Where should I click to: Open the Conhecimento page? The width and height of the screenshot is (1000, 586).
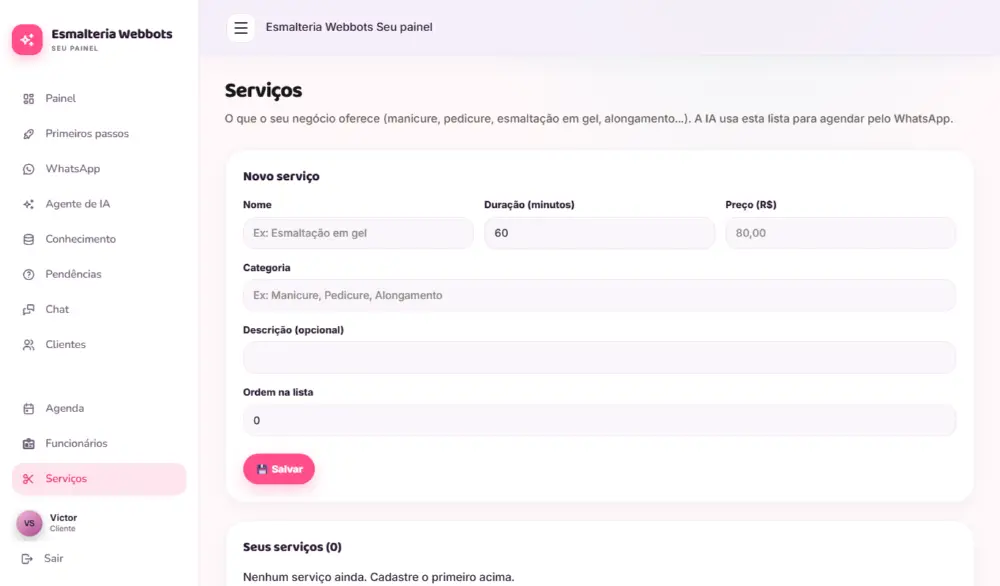click(99, 239)
